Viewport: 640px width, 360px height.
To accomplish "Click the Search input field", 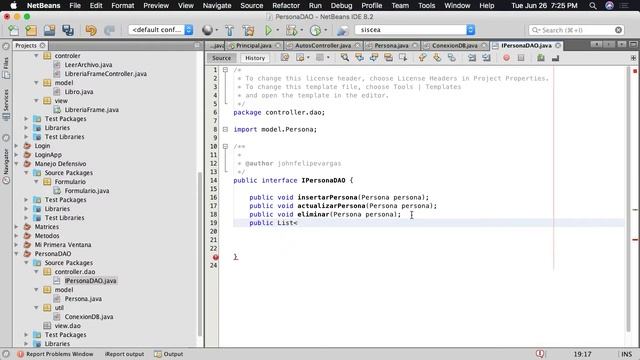I will (x=576, y=30).
